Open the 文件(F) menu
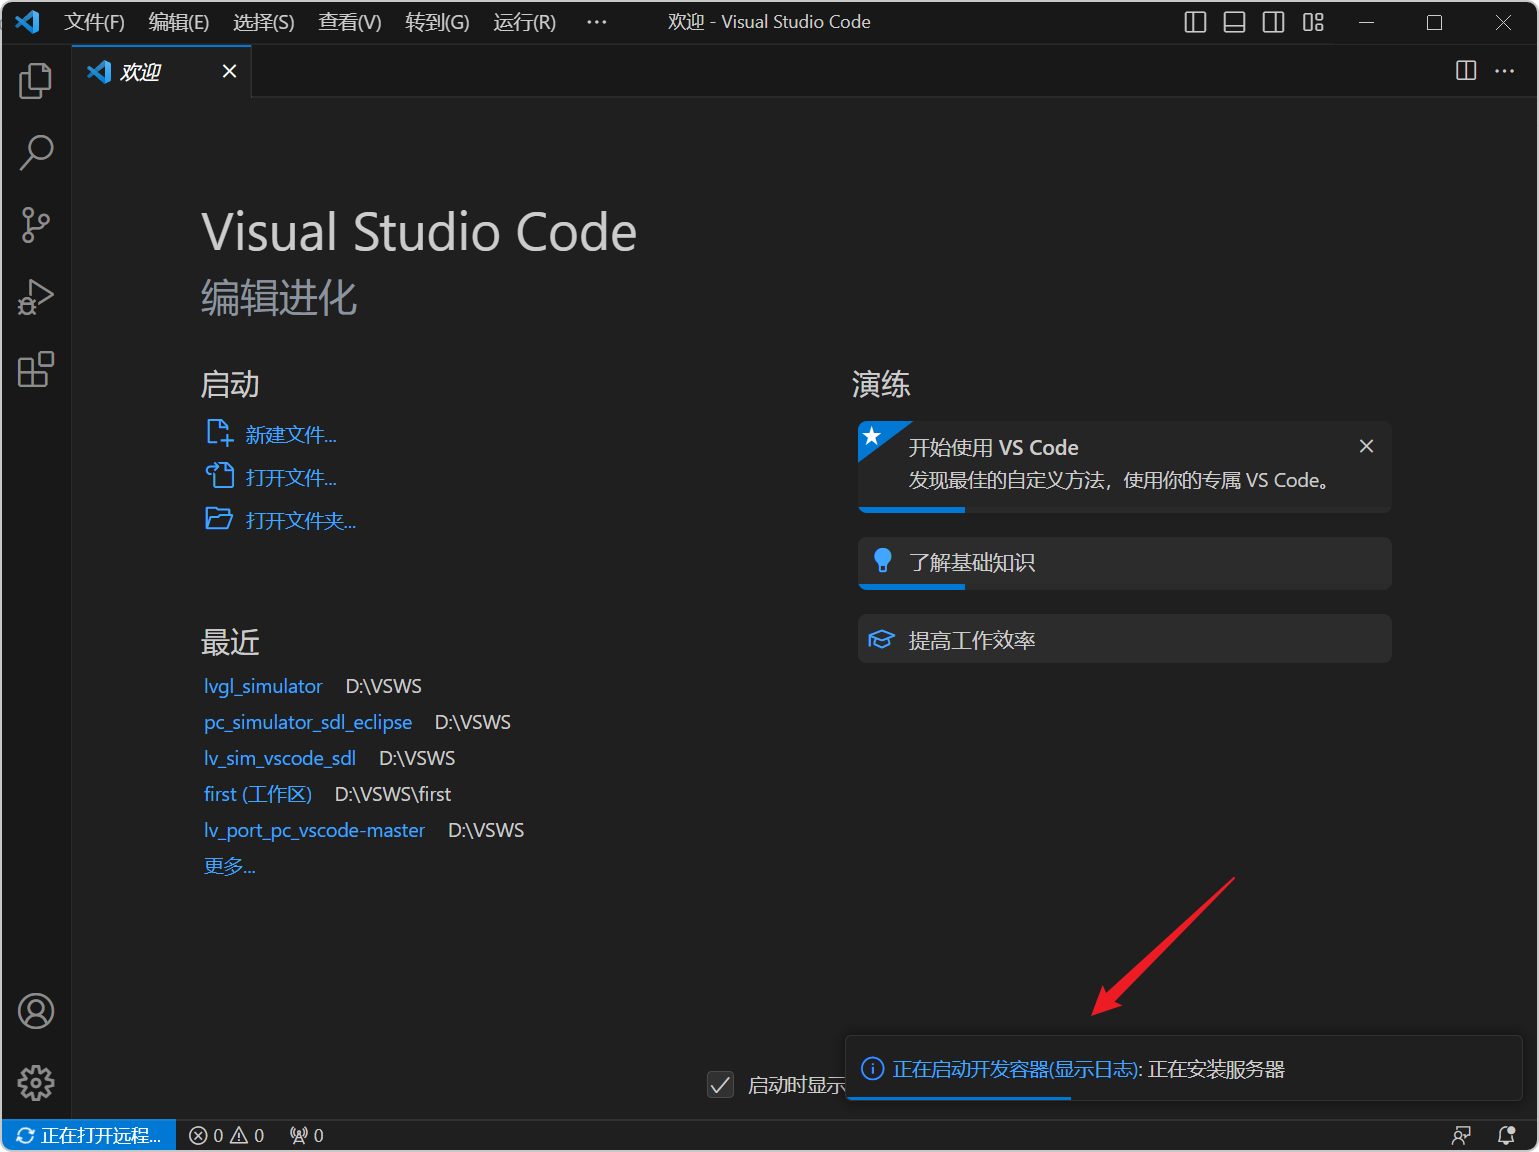 pos(94,22)
